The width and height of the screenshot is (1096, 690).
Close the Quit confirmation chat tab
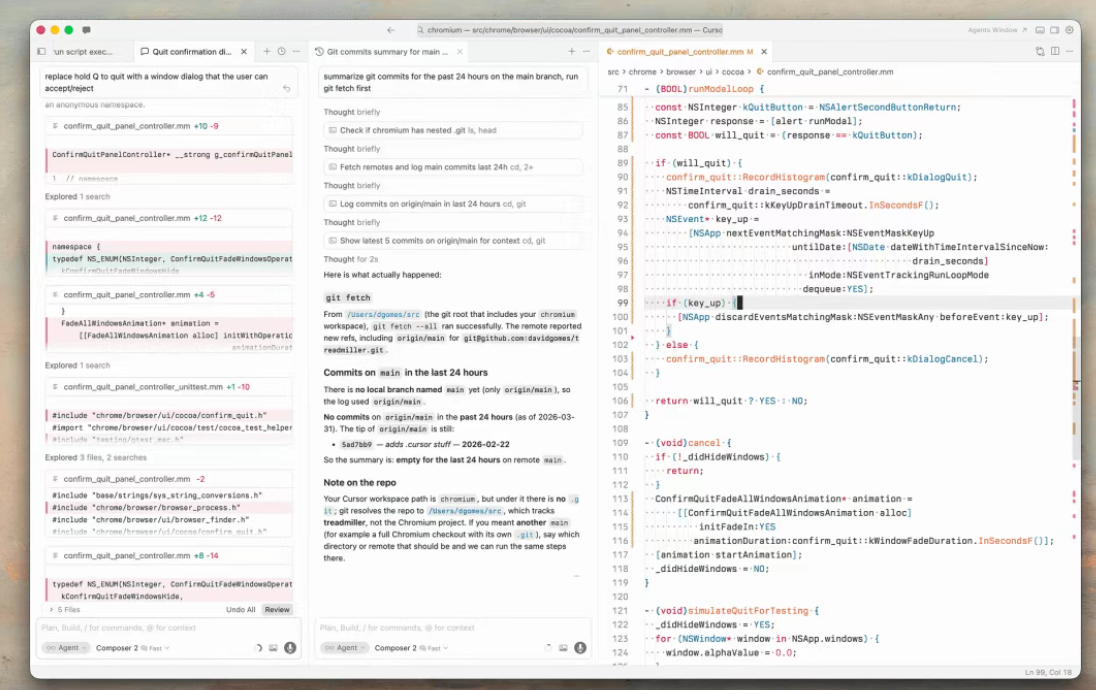pos(243,51)
